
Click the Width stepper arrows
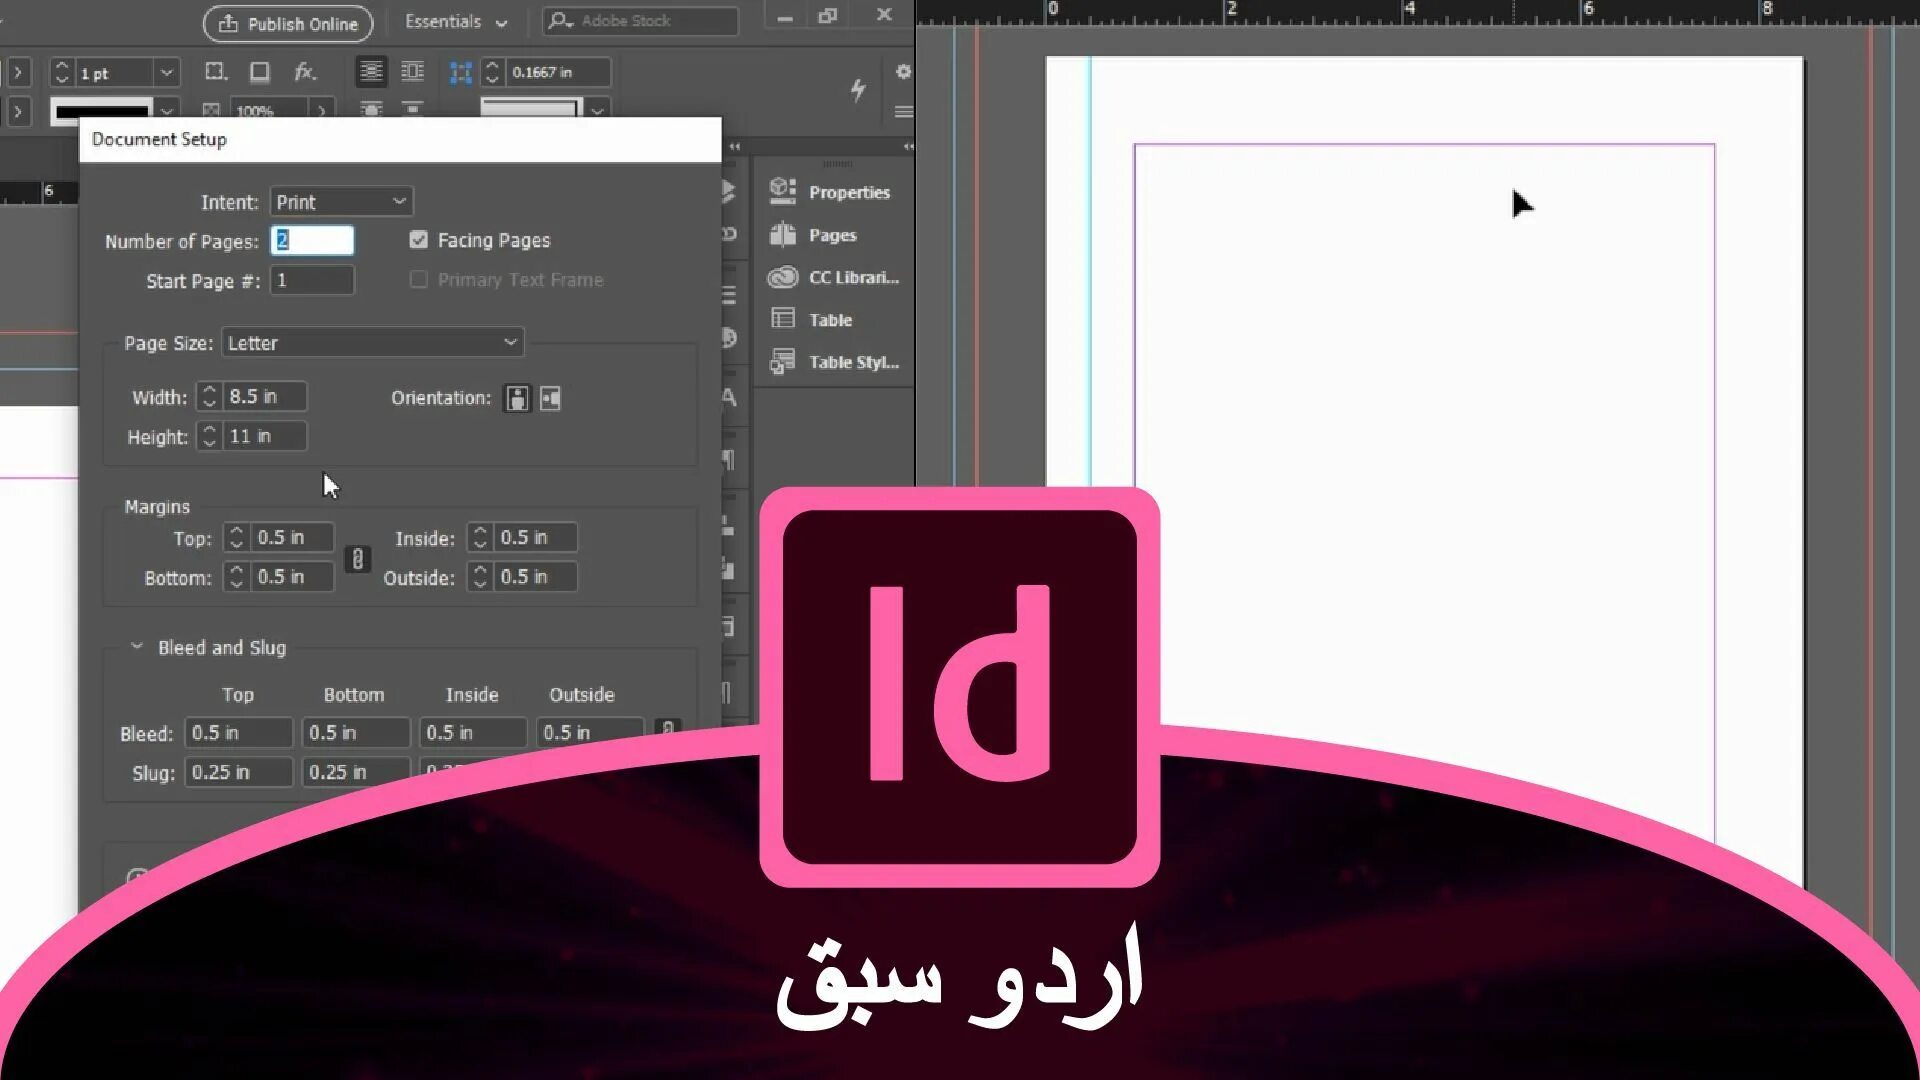[209, 397]
